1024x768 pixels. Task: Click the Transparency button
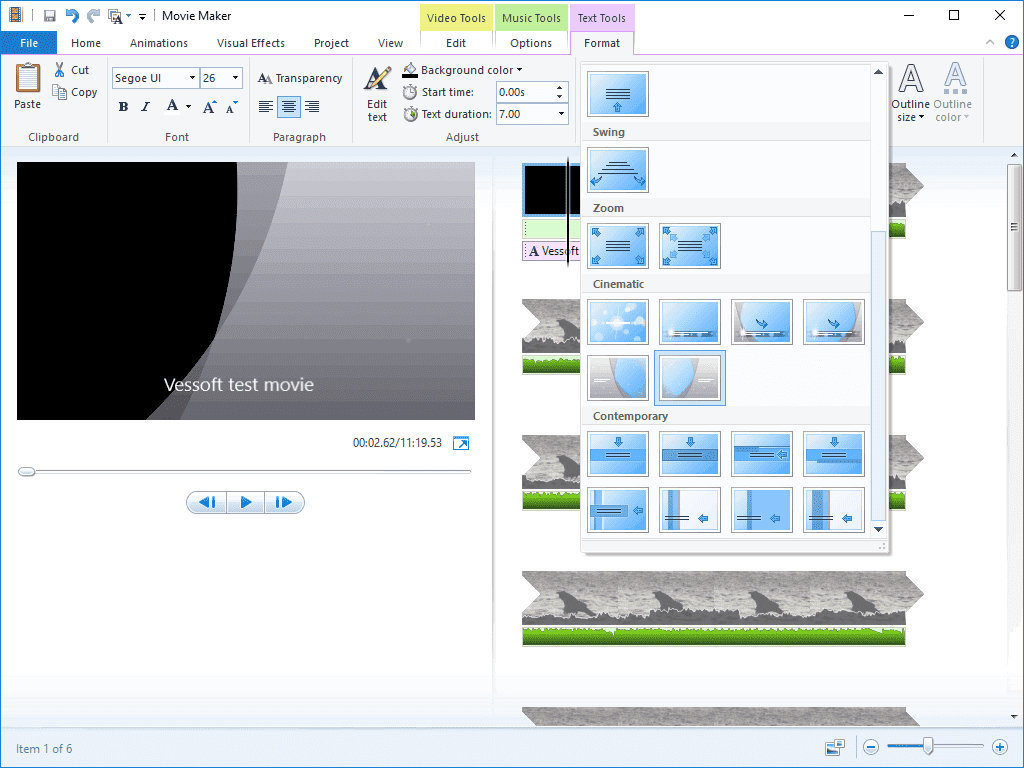pos(300,78)
